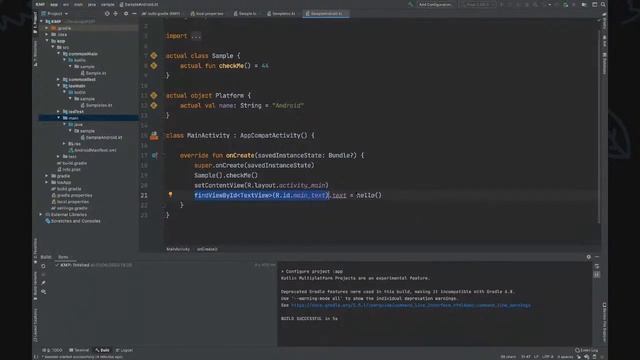Expand the res folder
This screenshot has height=360, width=640.
point(64,144)
